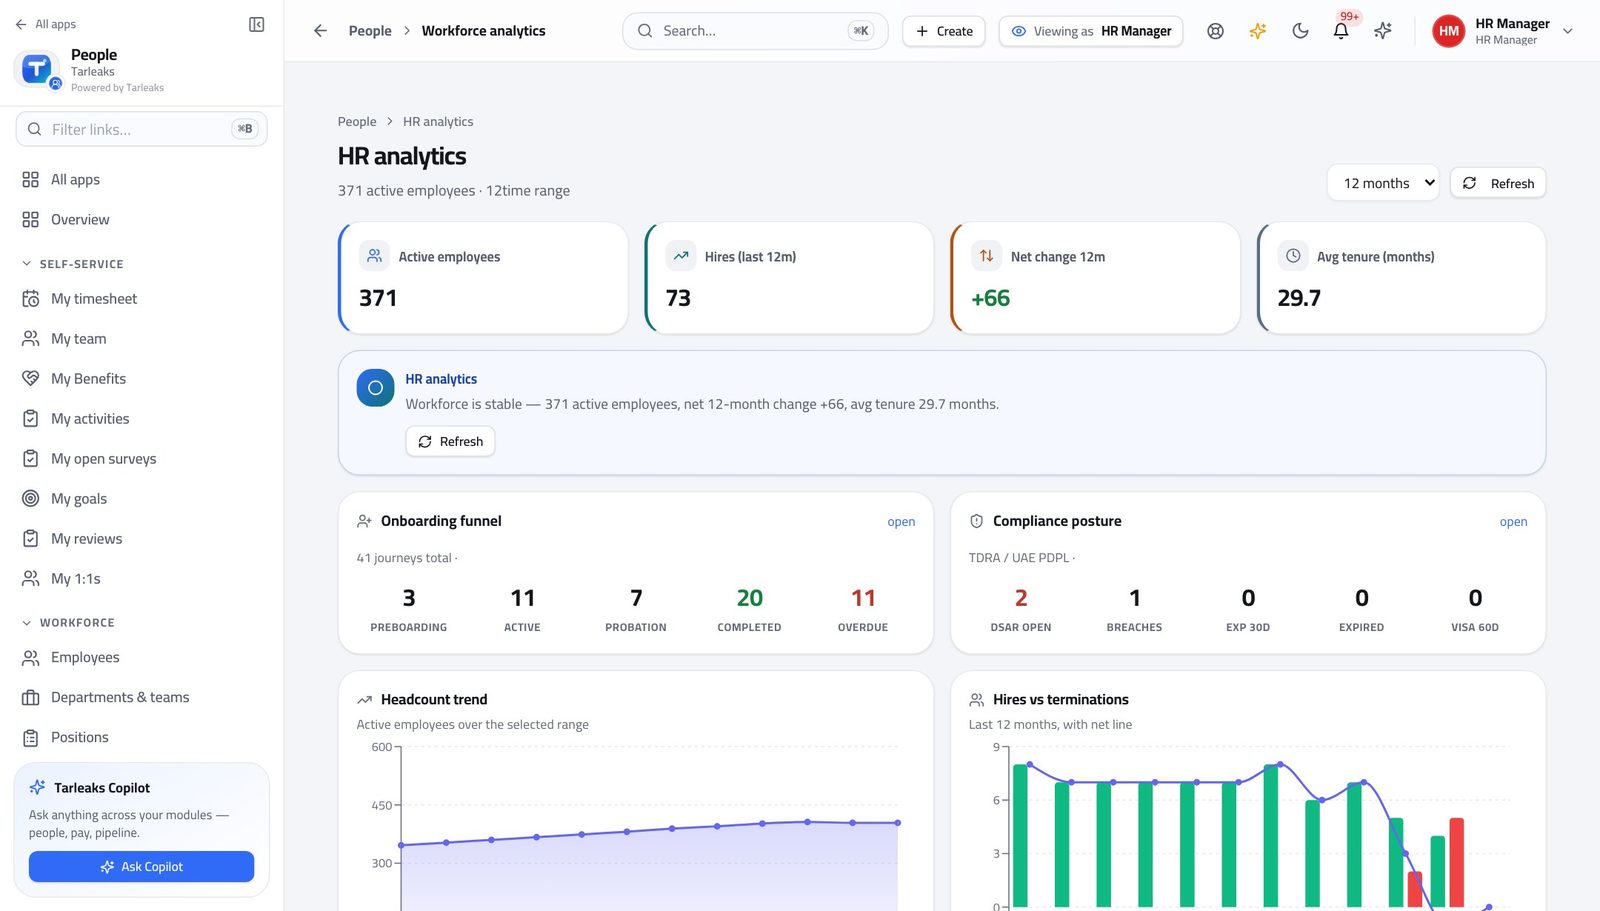Click My reviews clipboard icon
Screen dimensions: 1600x911
(31, 538)
